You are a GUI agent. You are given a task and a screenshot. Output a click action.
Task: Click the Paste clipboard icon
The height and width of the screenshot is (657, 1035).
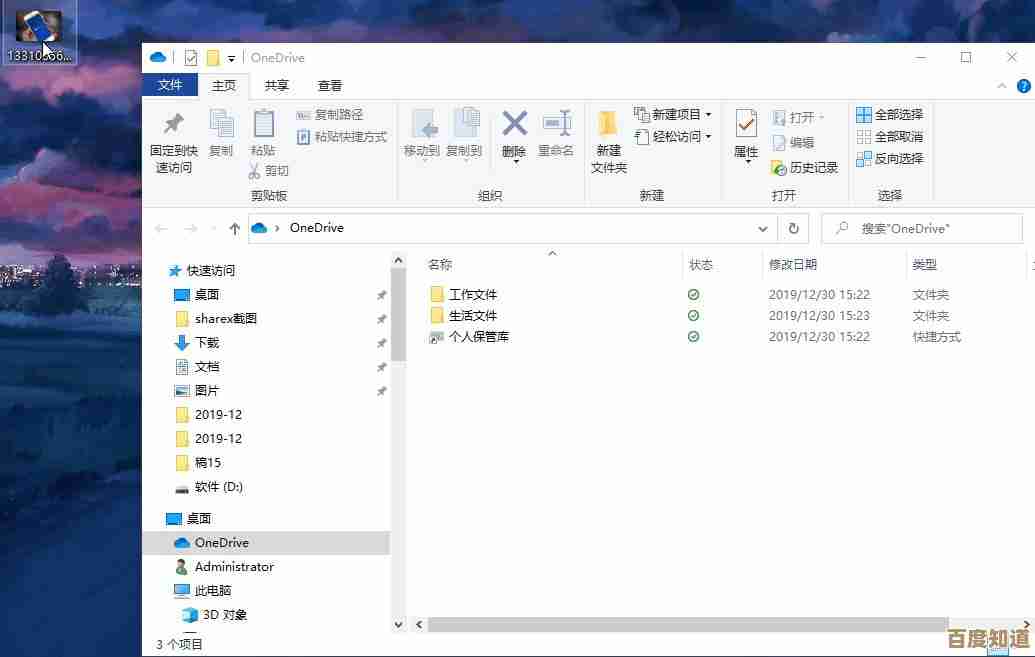pos(263,124)
